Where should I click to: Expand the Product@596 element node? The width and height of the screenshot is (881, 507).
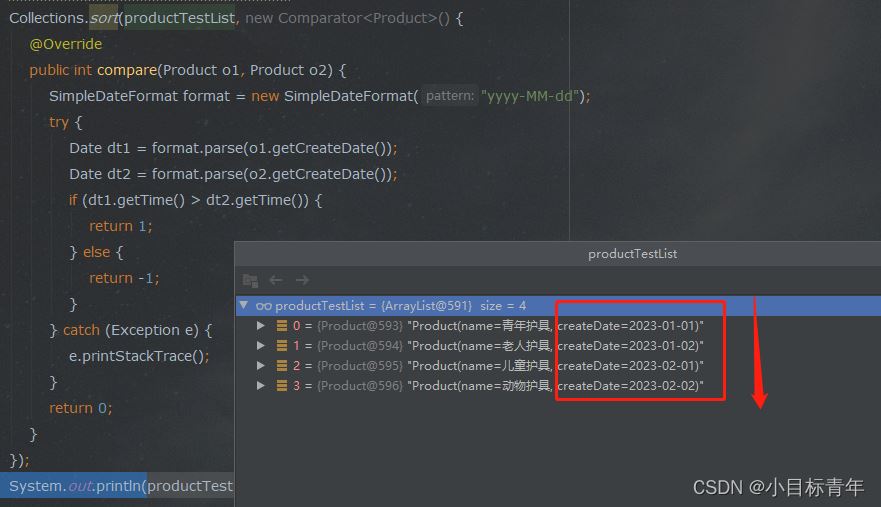(x=262, y=386)
